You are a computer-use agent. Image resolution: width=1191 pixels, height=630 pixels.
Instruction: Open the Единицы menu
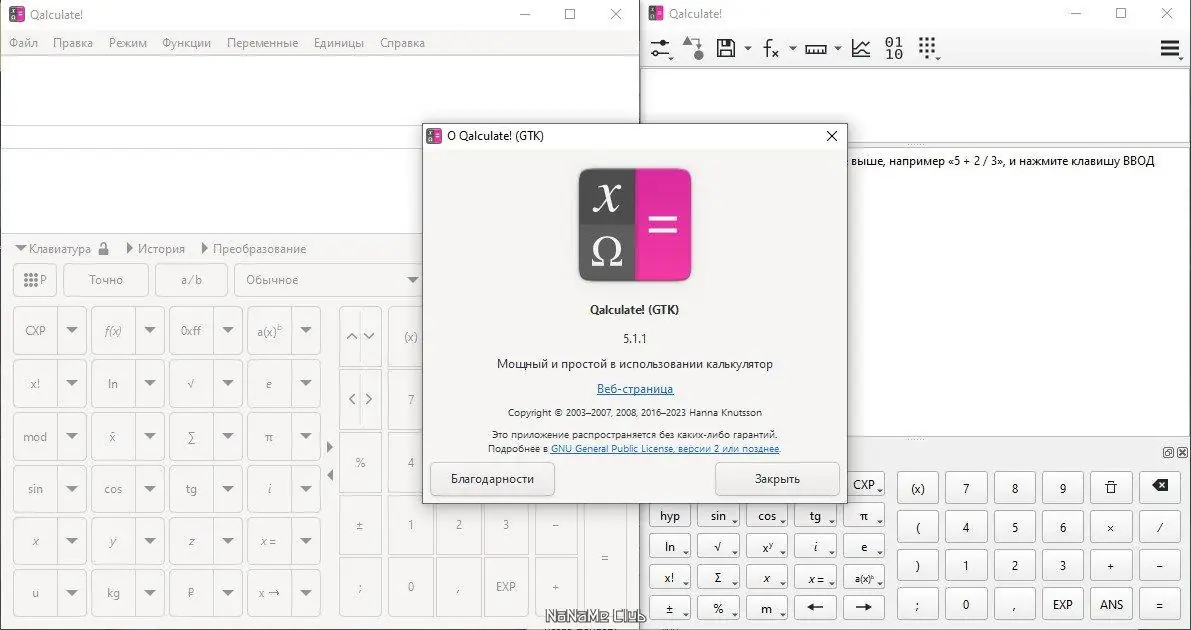(x=339, y=43)
